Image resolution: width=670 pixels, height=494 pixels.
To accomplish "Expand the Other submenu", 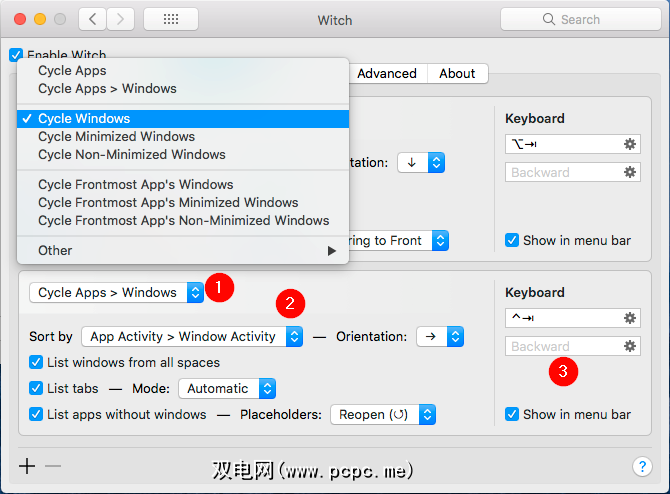I will (183, 250).
